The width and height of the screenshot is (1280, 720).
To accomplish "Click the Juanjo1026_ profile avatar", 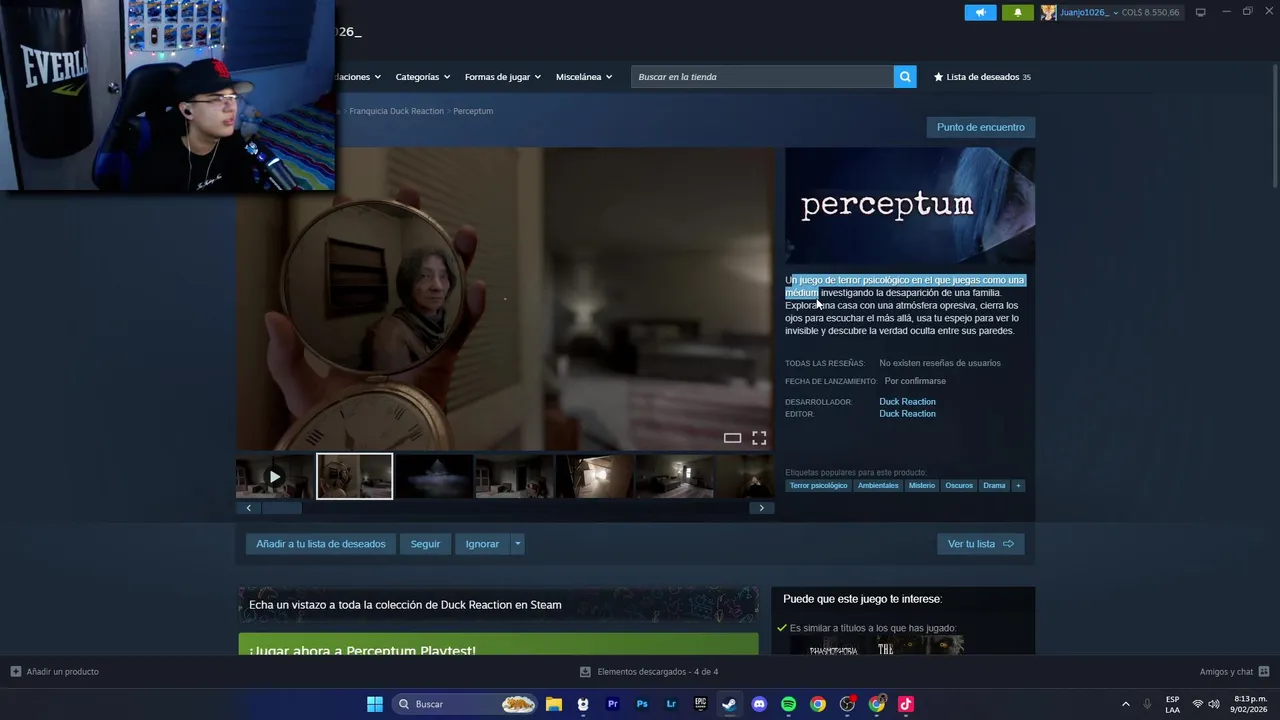I will tap(1048, 12).
